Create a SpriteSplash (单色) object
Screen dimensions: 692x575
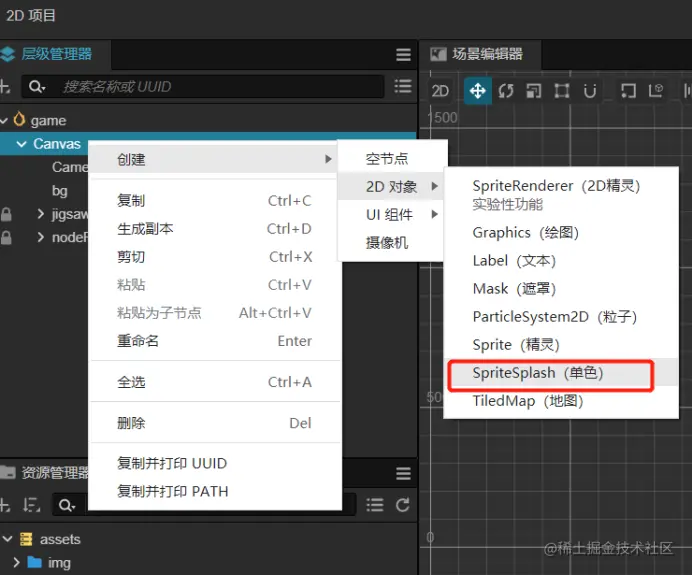point(561,372)
